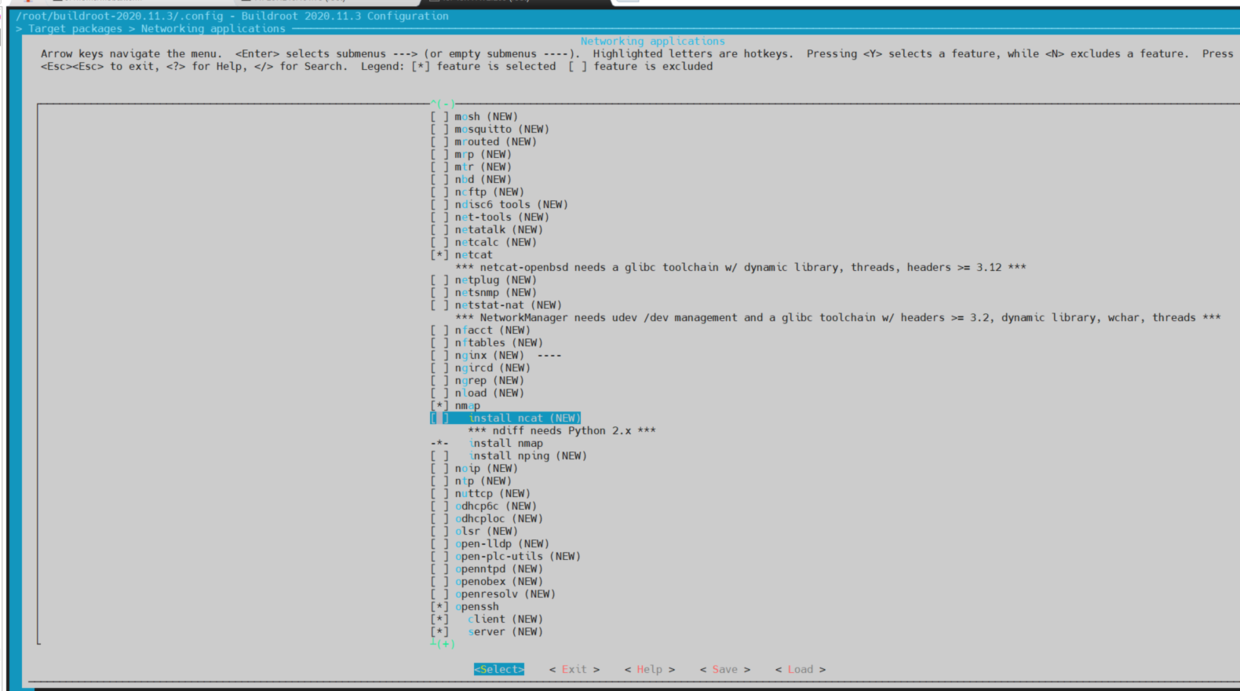Toggle highlighted install ncat (NEW) option
Screen dimensions: 1240x691
[x=505, y=418]
